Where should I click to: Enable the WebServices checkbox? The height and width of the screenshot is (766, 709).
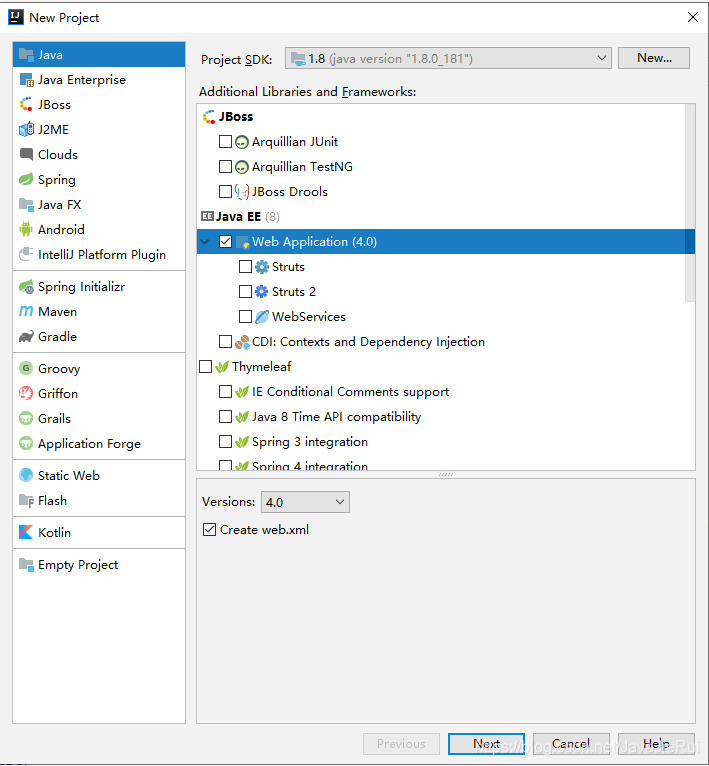point(245,317)
